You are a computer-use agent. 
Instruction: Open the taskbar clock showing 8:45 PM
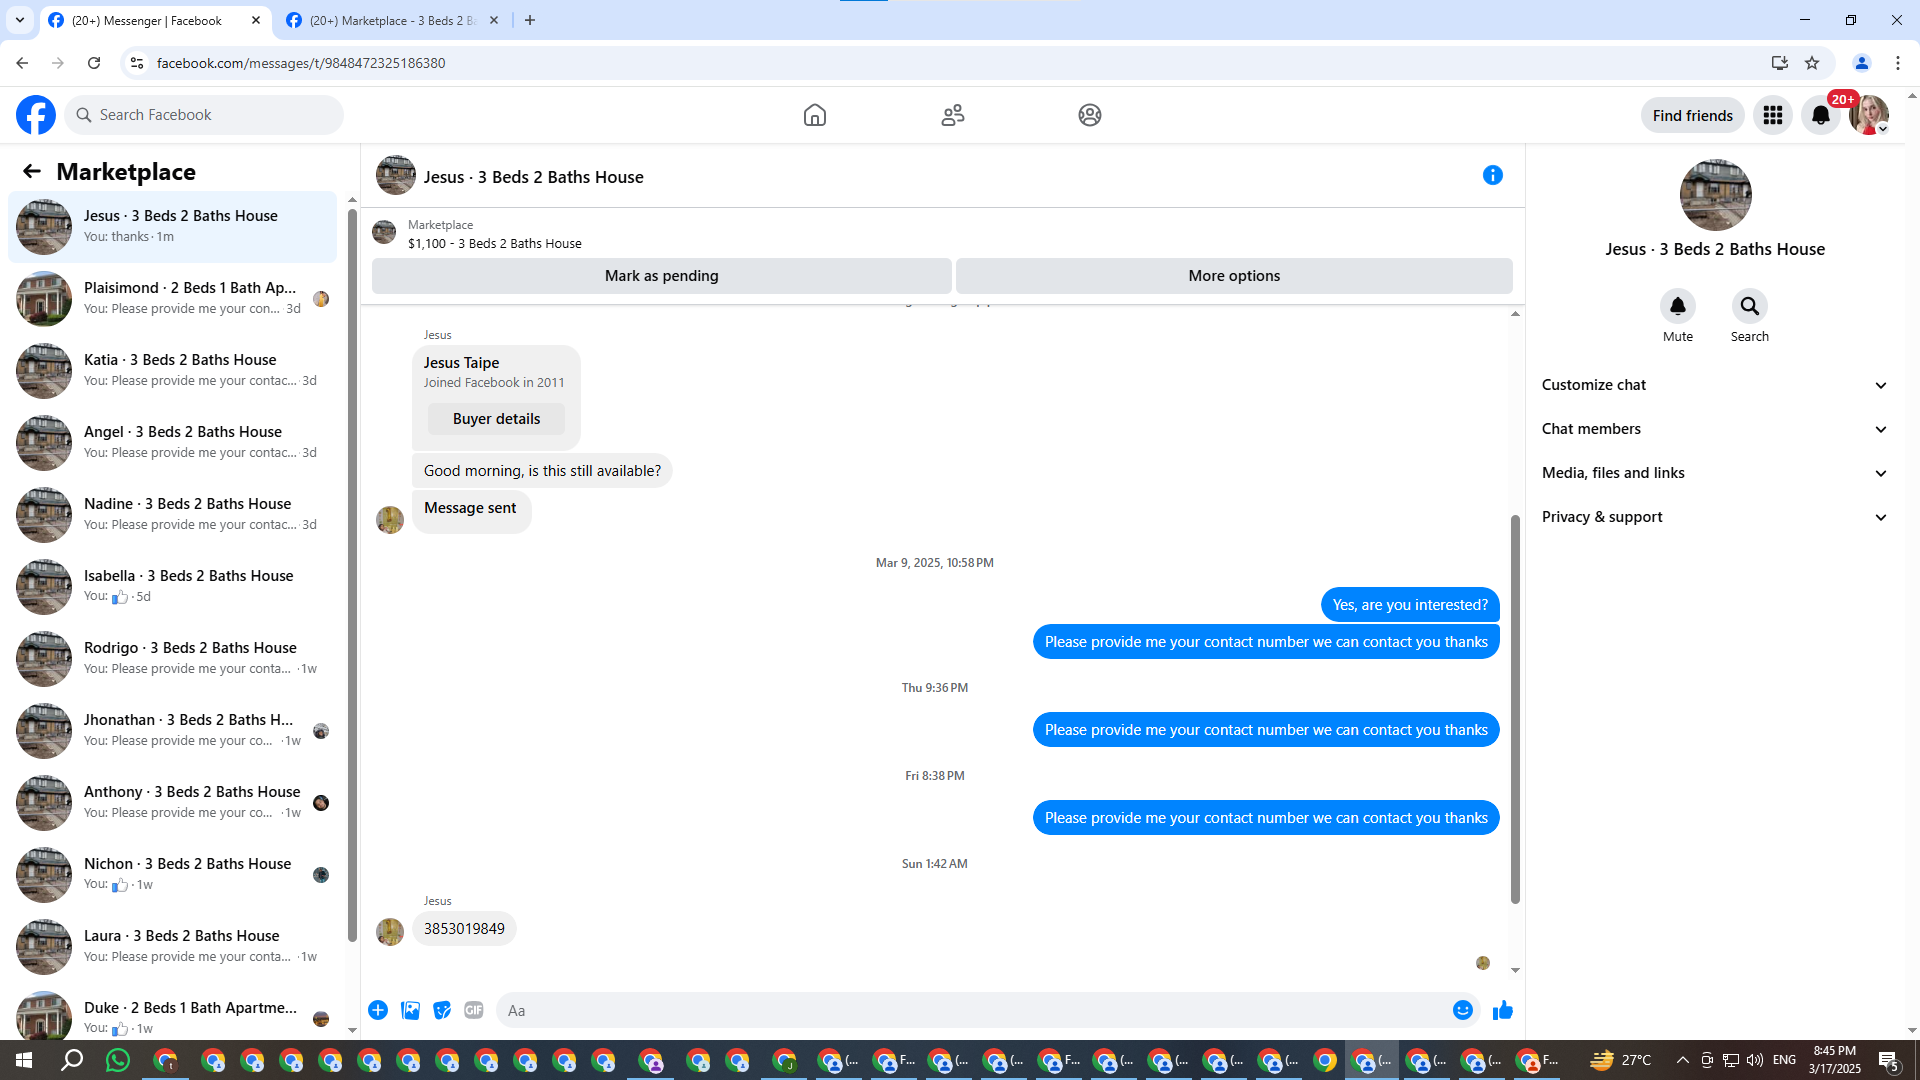tap(1834, 1060)
